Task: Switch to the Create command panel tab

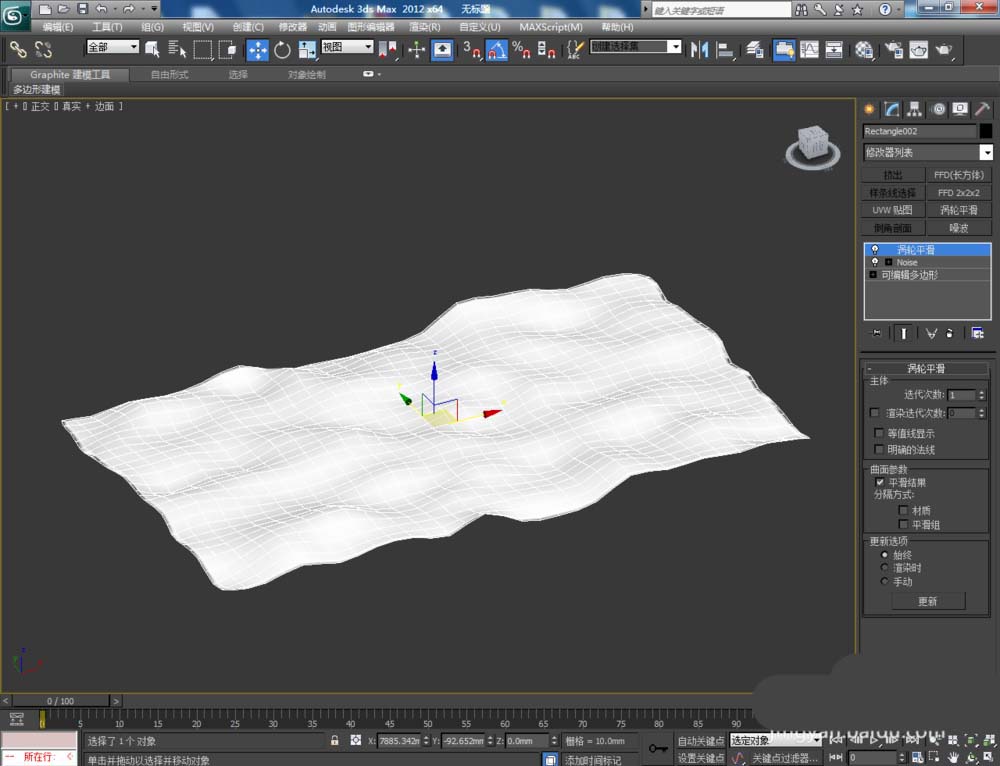Action: (869, 109)
